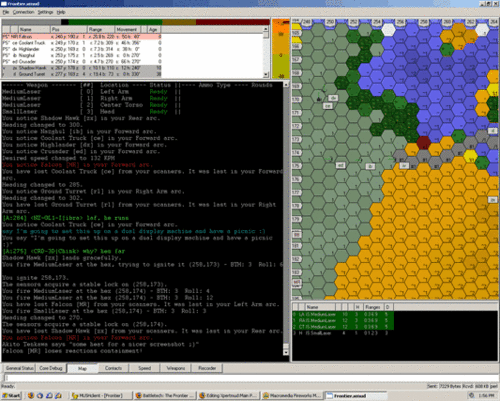Sort contacts by the Pos column header
500x401 pixels.
(69, 29)
